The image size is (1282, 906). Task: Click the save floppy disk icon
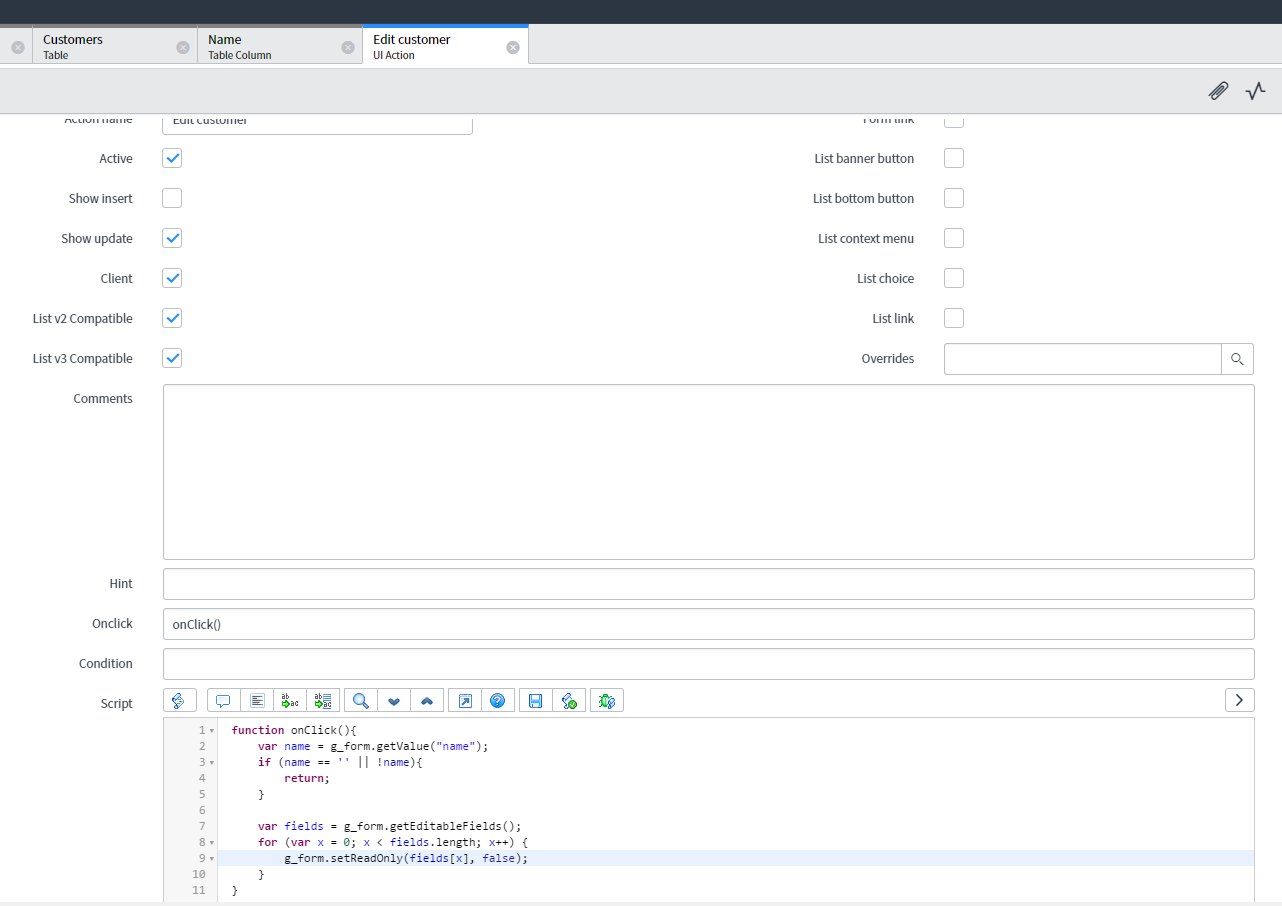(536, 701)
